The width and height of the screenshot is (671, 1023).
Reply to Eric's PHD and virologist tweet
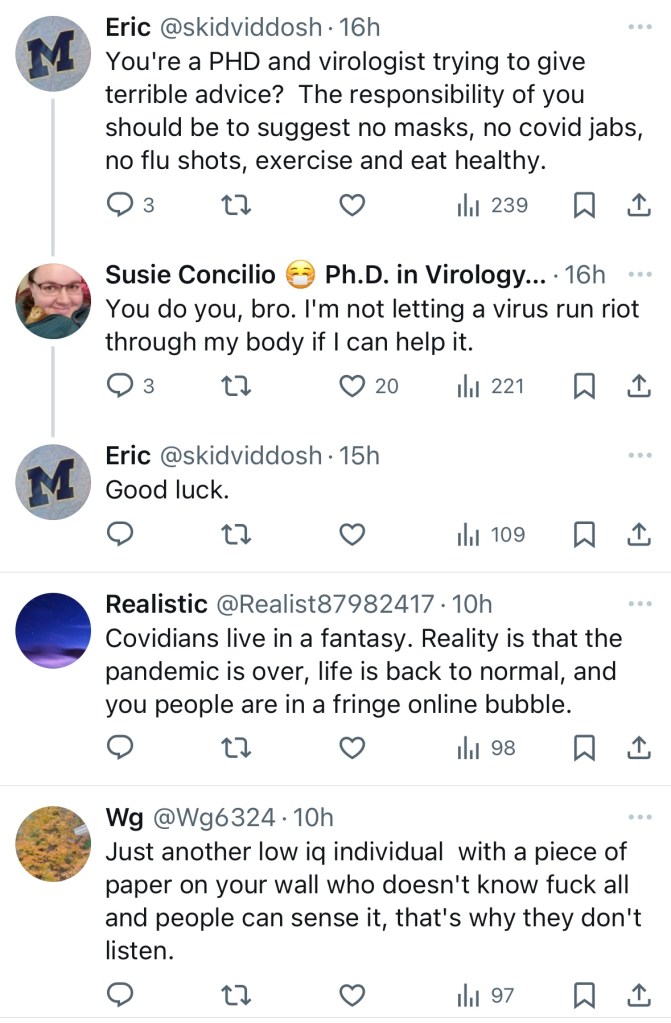pyautogui.click(x=120, y=205)
